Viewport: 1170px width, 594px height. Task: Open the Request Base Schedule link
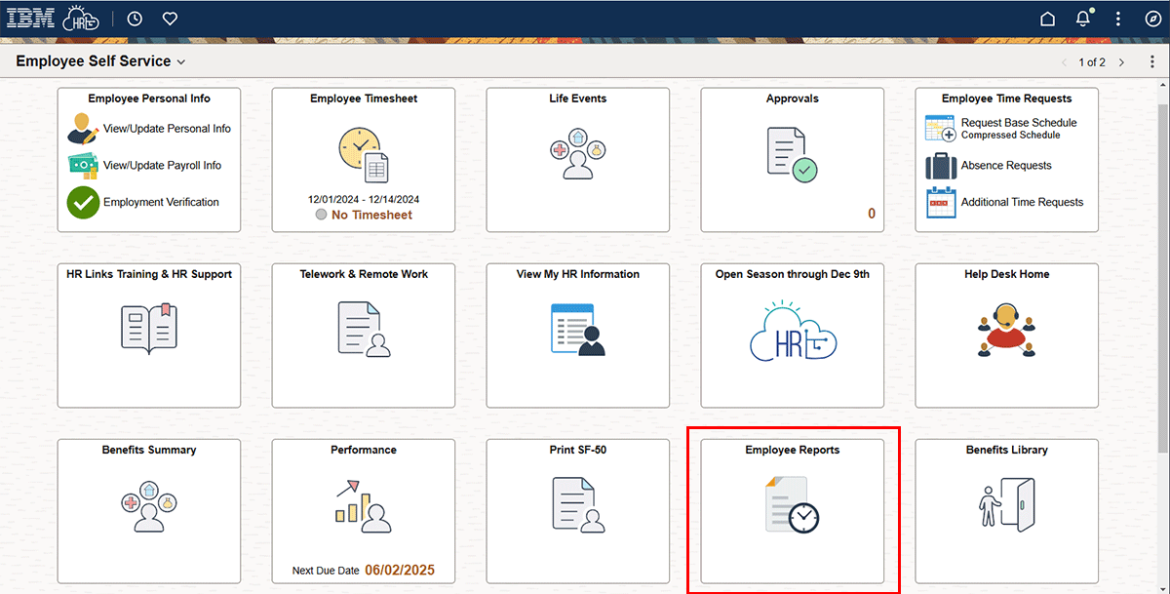click(1019, 123)
